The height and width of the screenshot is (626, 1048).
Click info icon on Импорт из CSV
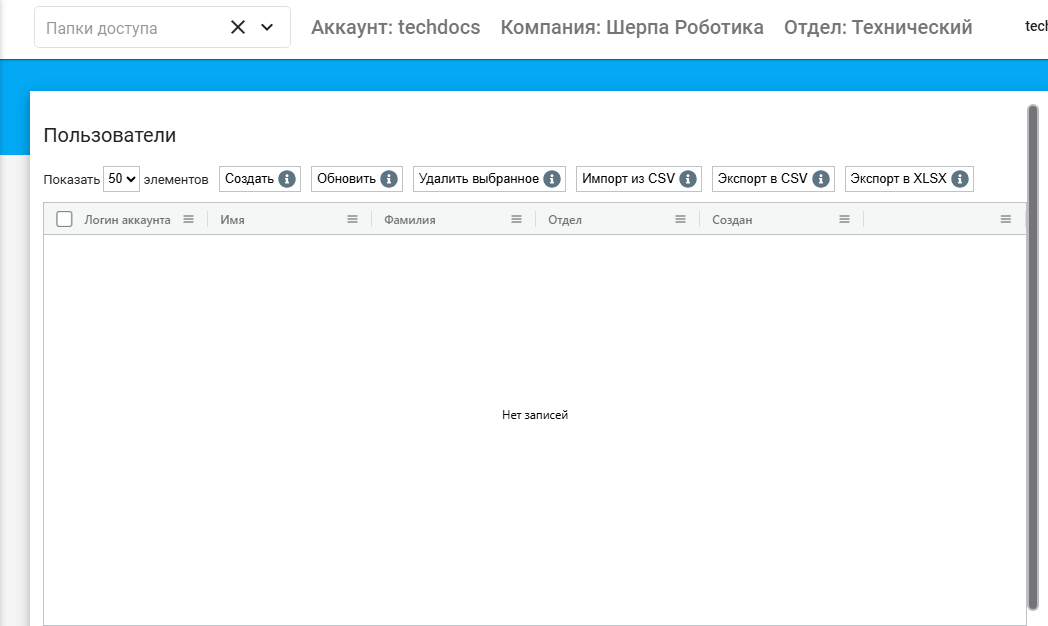coord(688,179)
